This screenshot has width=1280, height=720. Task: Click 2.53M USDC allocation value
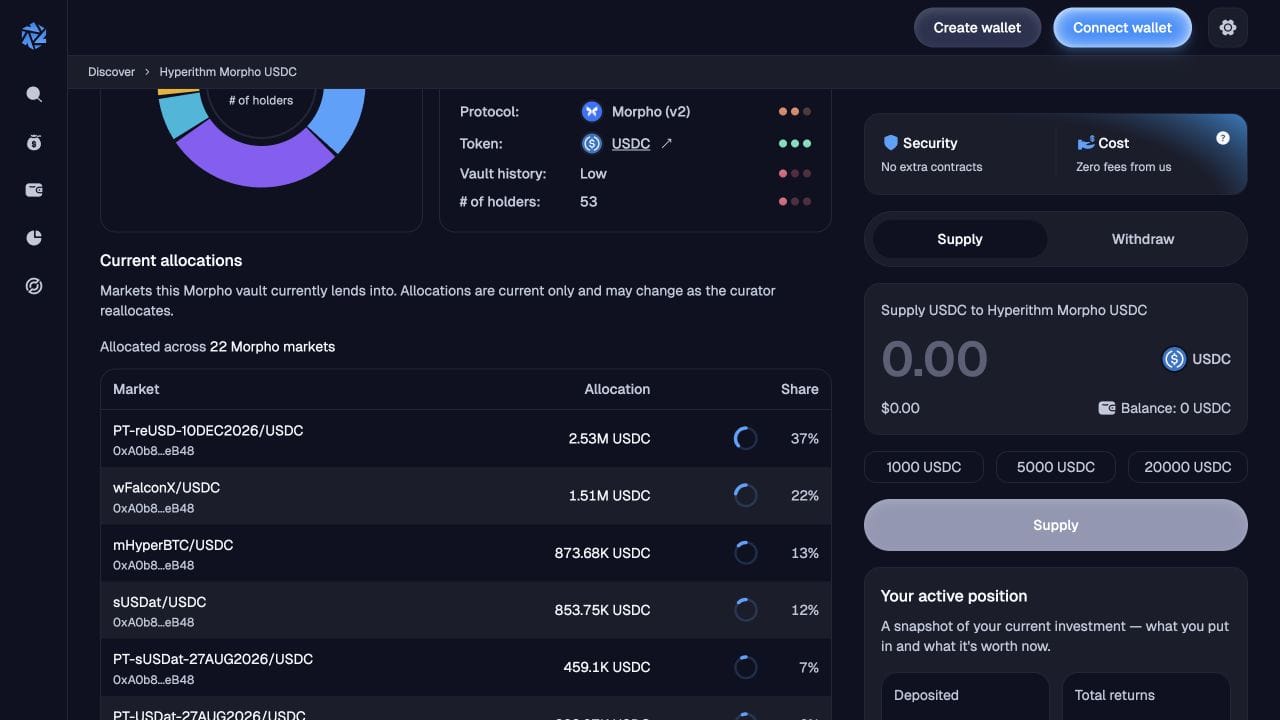[609, 438]
